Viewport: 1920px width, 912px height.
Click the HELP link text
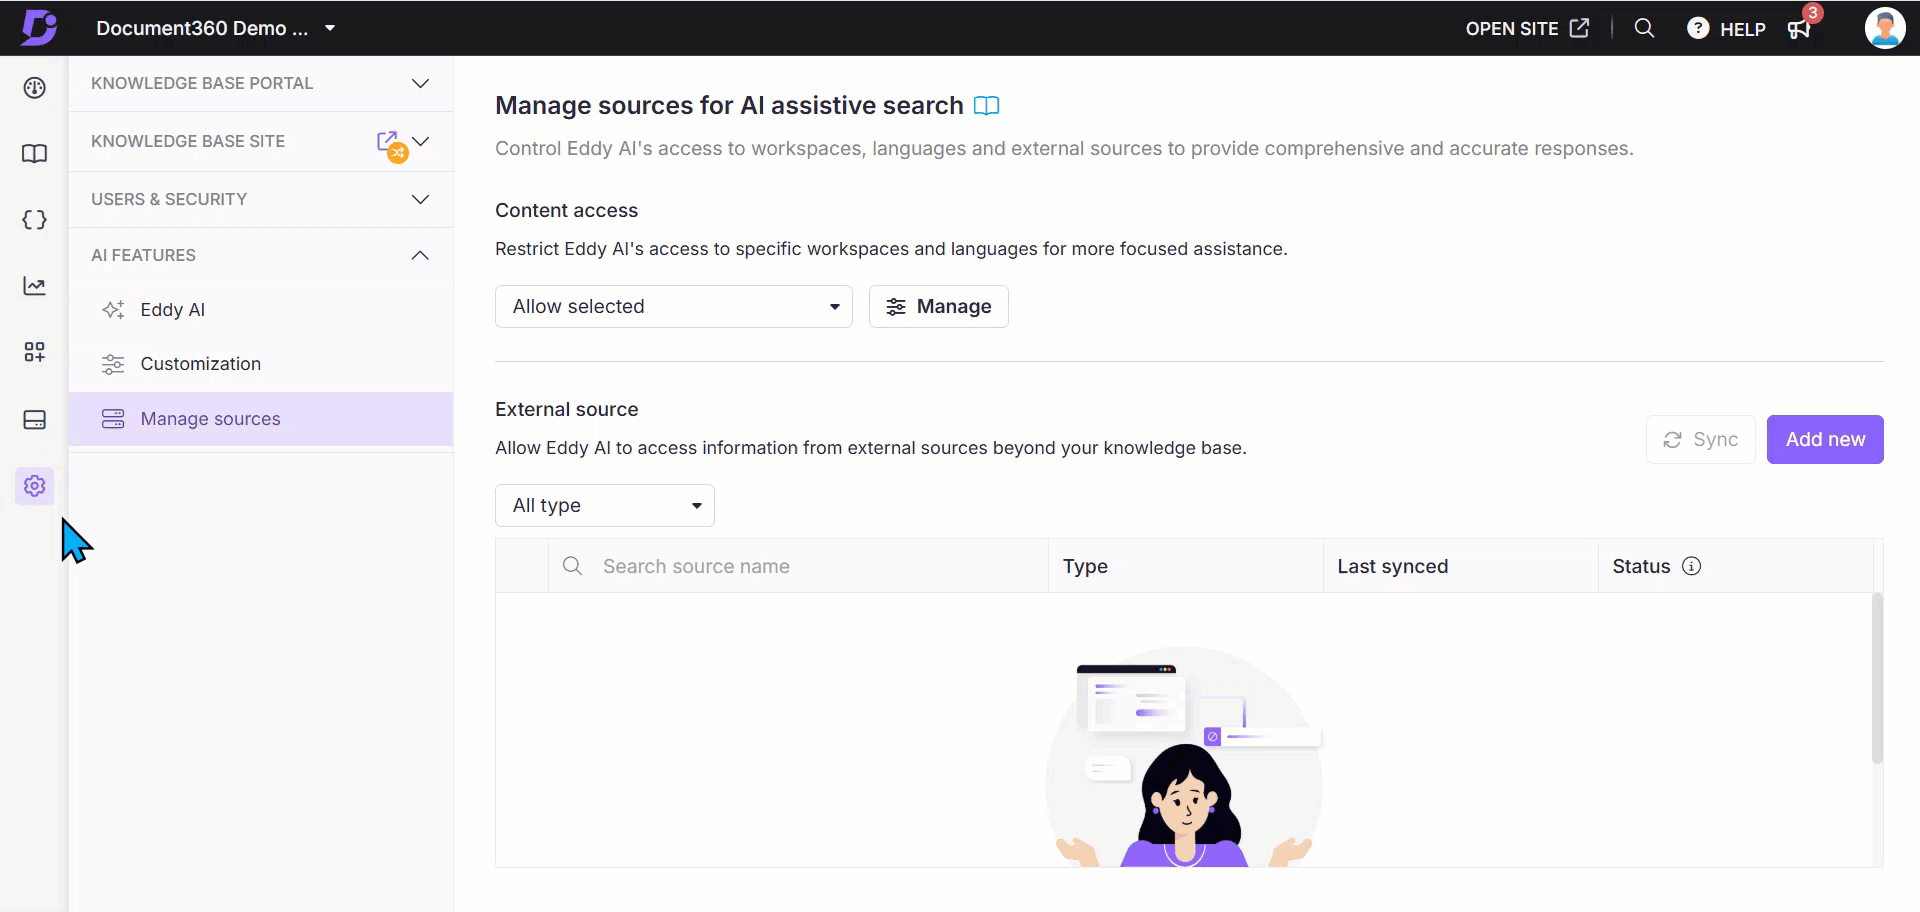[x=1743, y=29]
